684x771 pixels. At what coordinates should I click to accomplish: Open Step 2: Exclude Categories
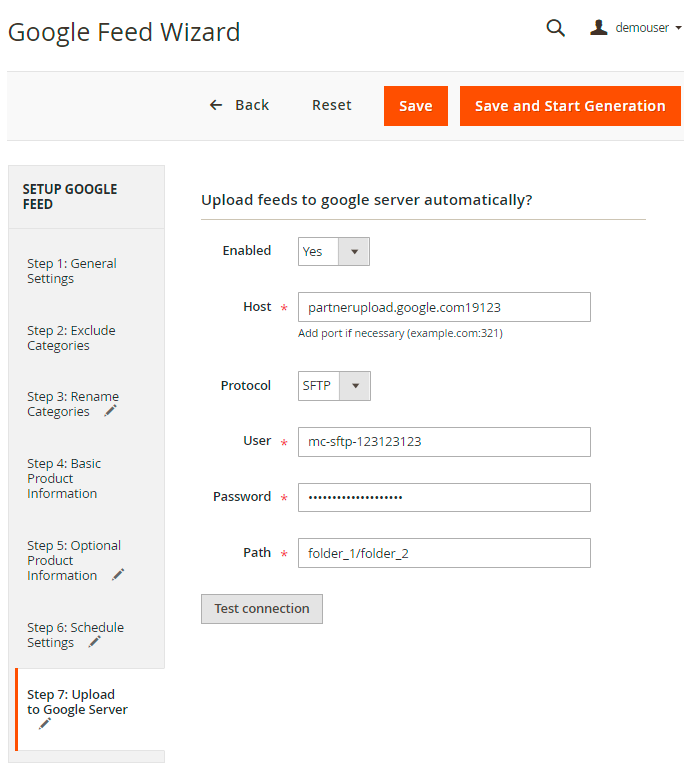pos(71,338)
